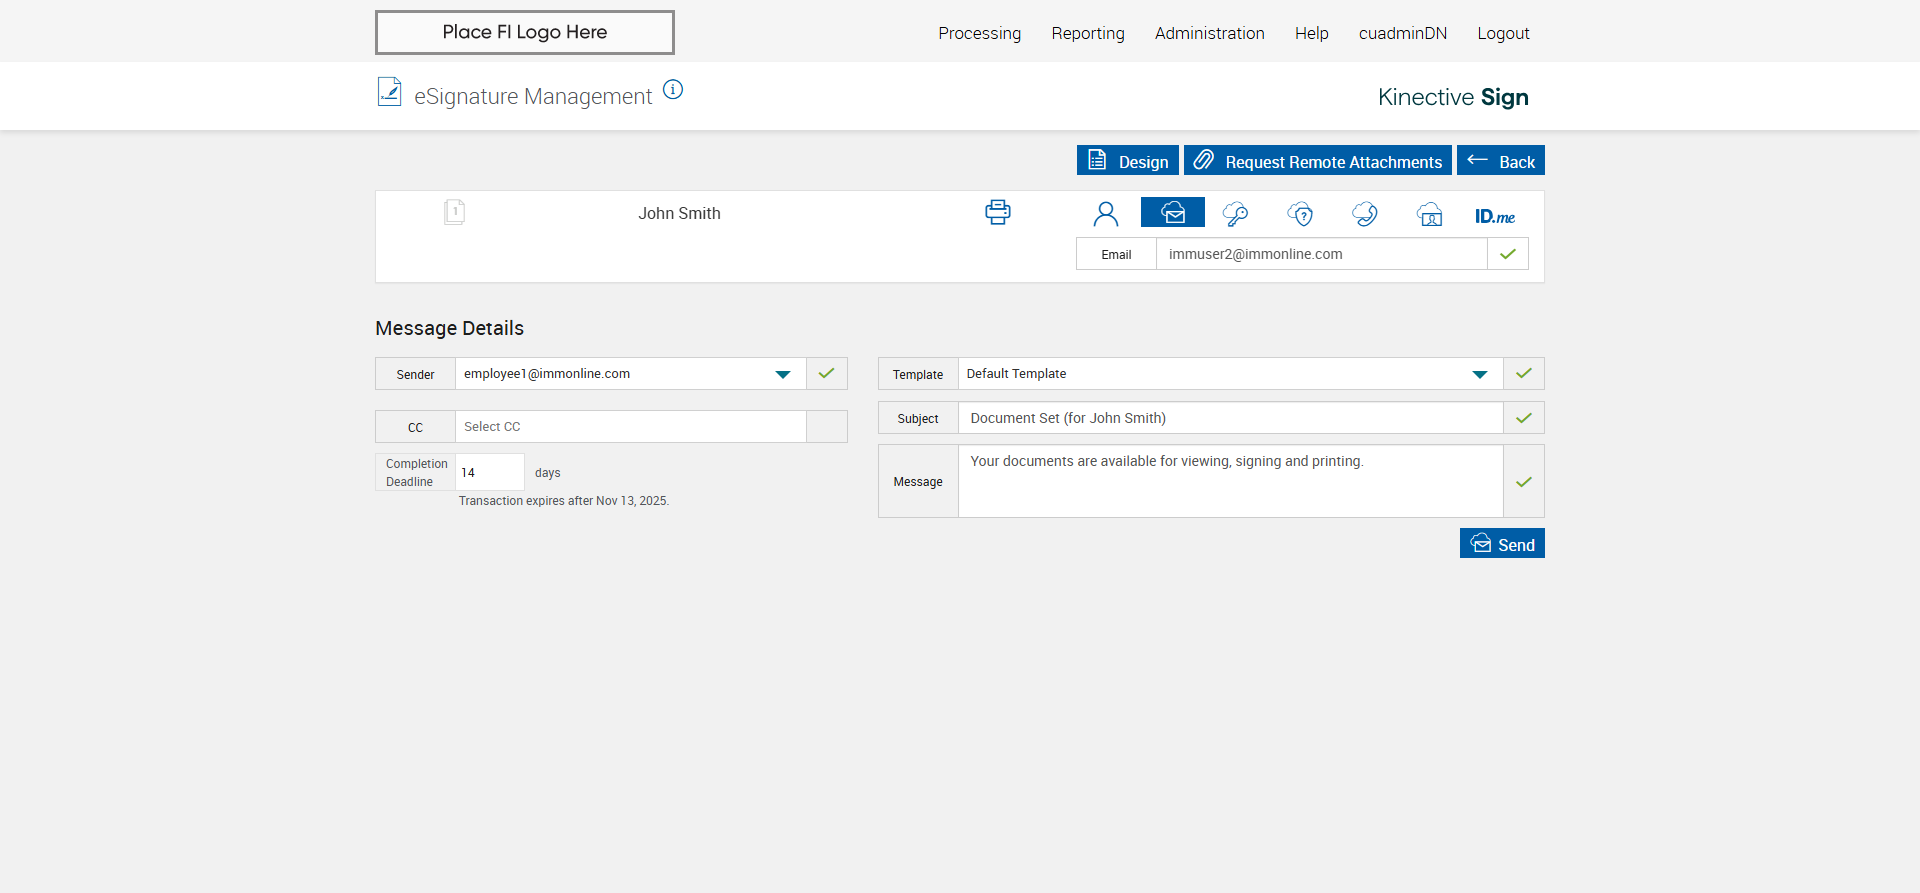Expand the Sender dropdown arrow
The image size is (1920, 893).
(x=783, y=374)
